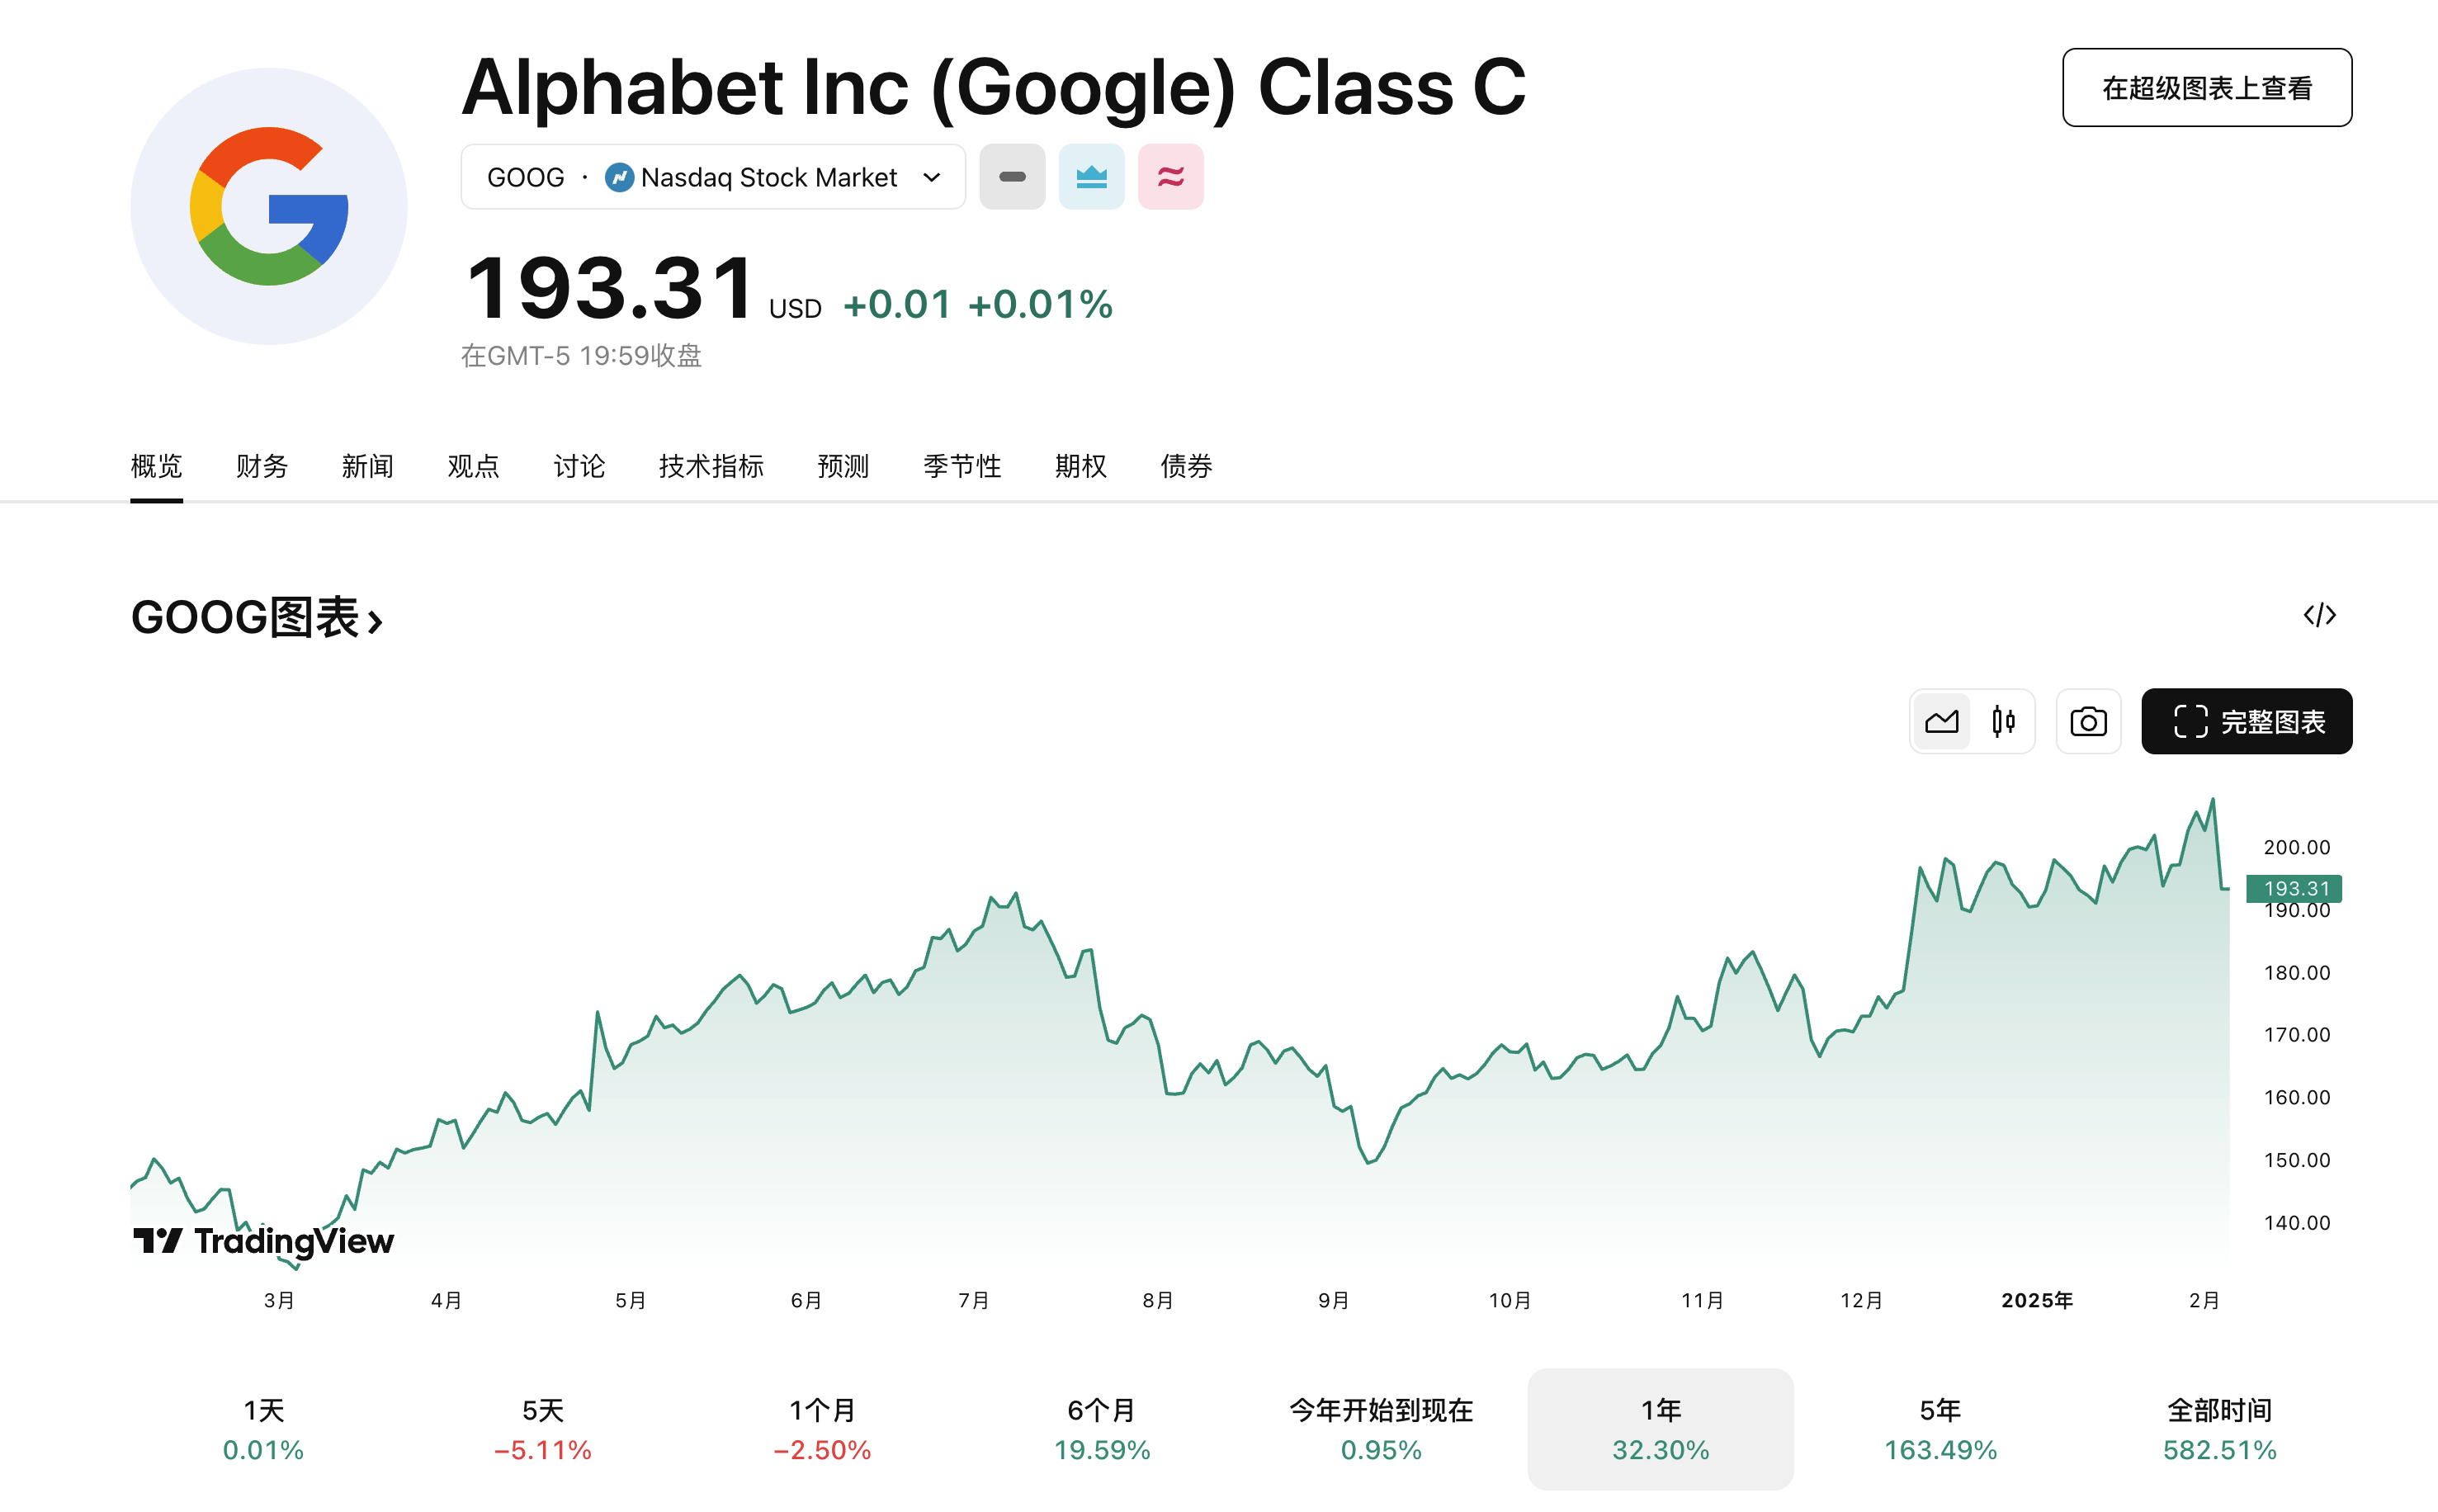Expand GOOG图表 via its chevron
Viewport: 2438px width, 1512px height.
tap(375, 620)
